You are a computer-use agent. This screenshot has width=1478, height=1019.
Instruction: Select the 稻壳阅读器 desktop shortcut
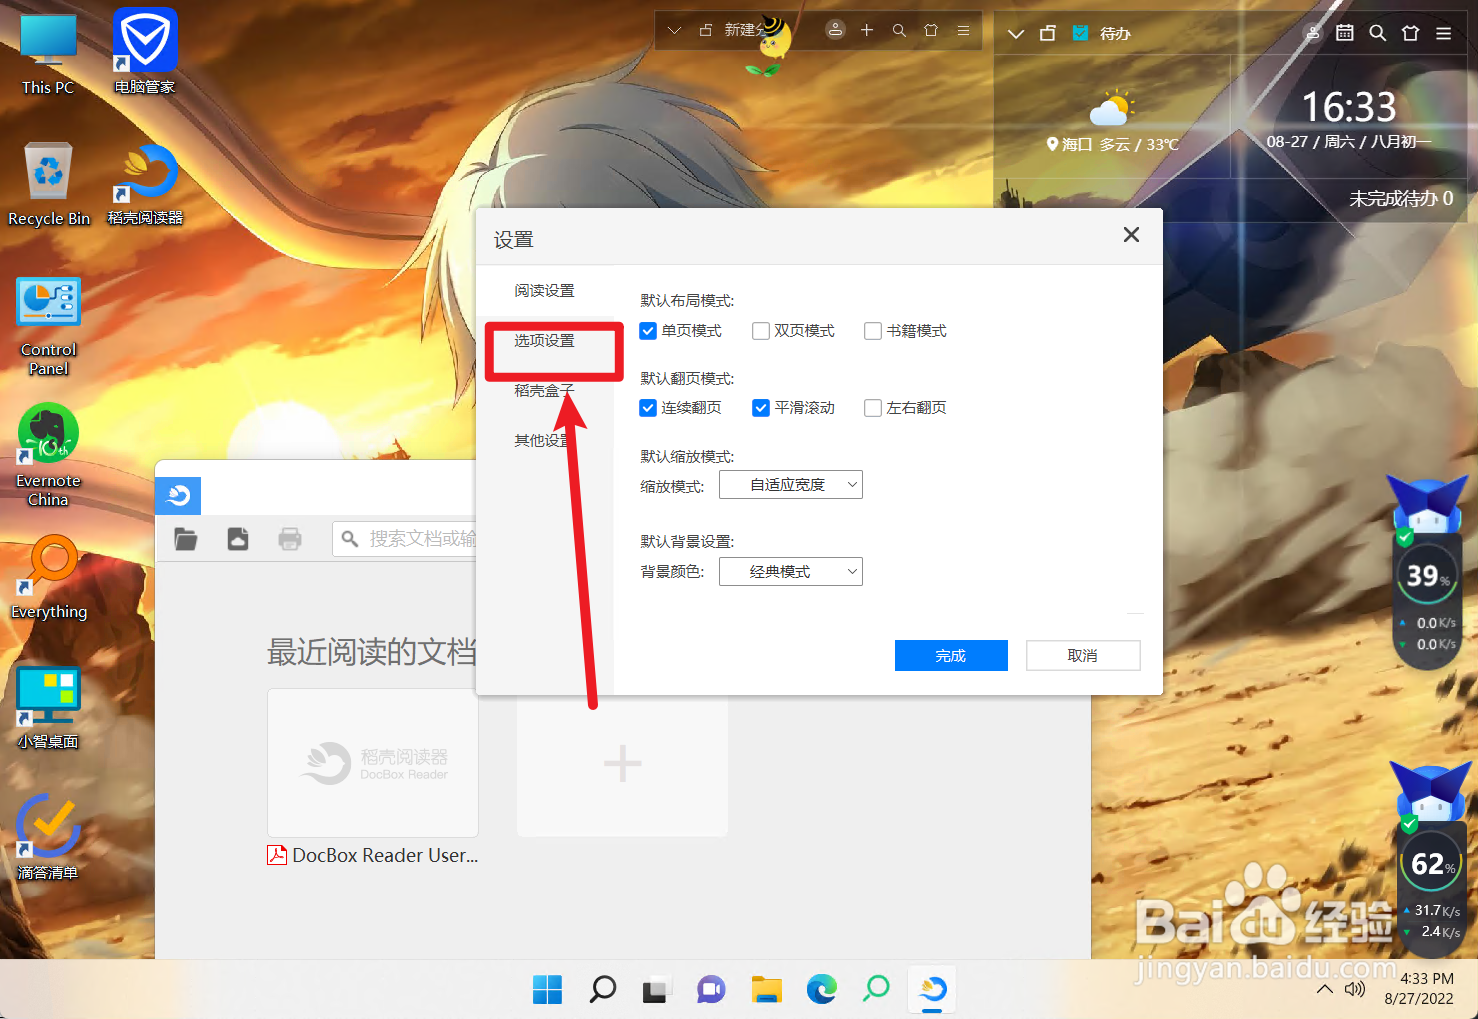[x=145, y=184]
